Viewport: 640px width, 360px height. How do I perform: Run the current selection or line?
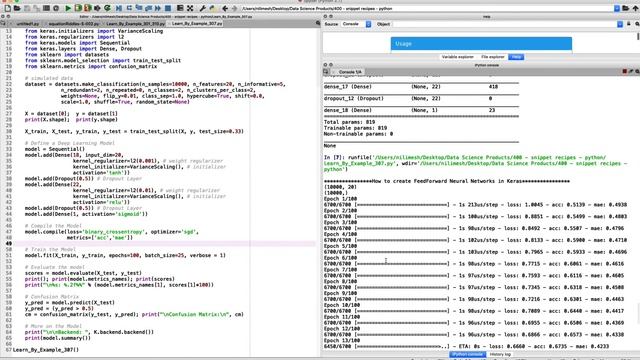click(x=98, y=8)
